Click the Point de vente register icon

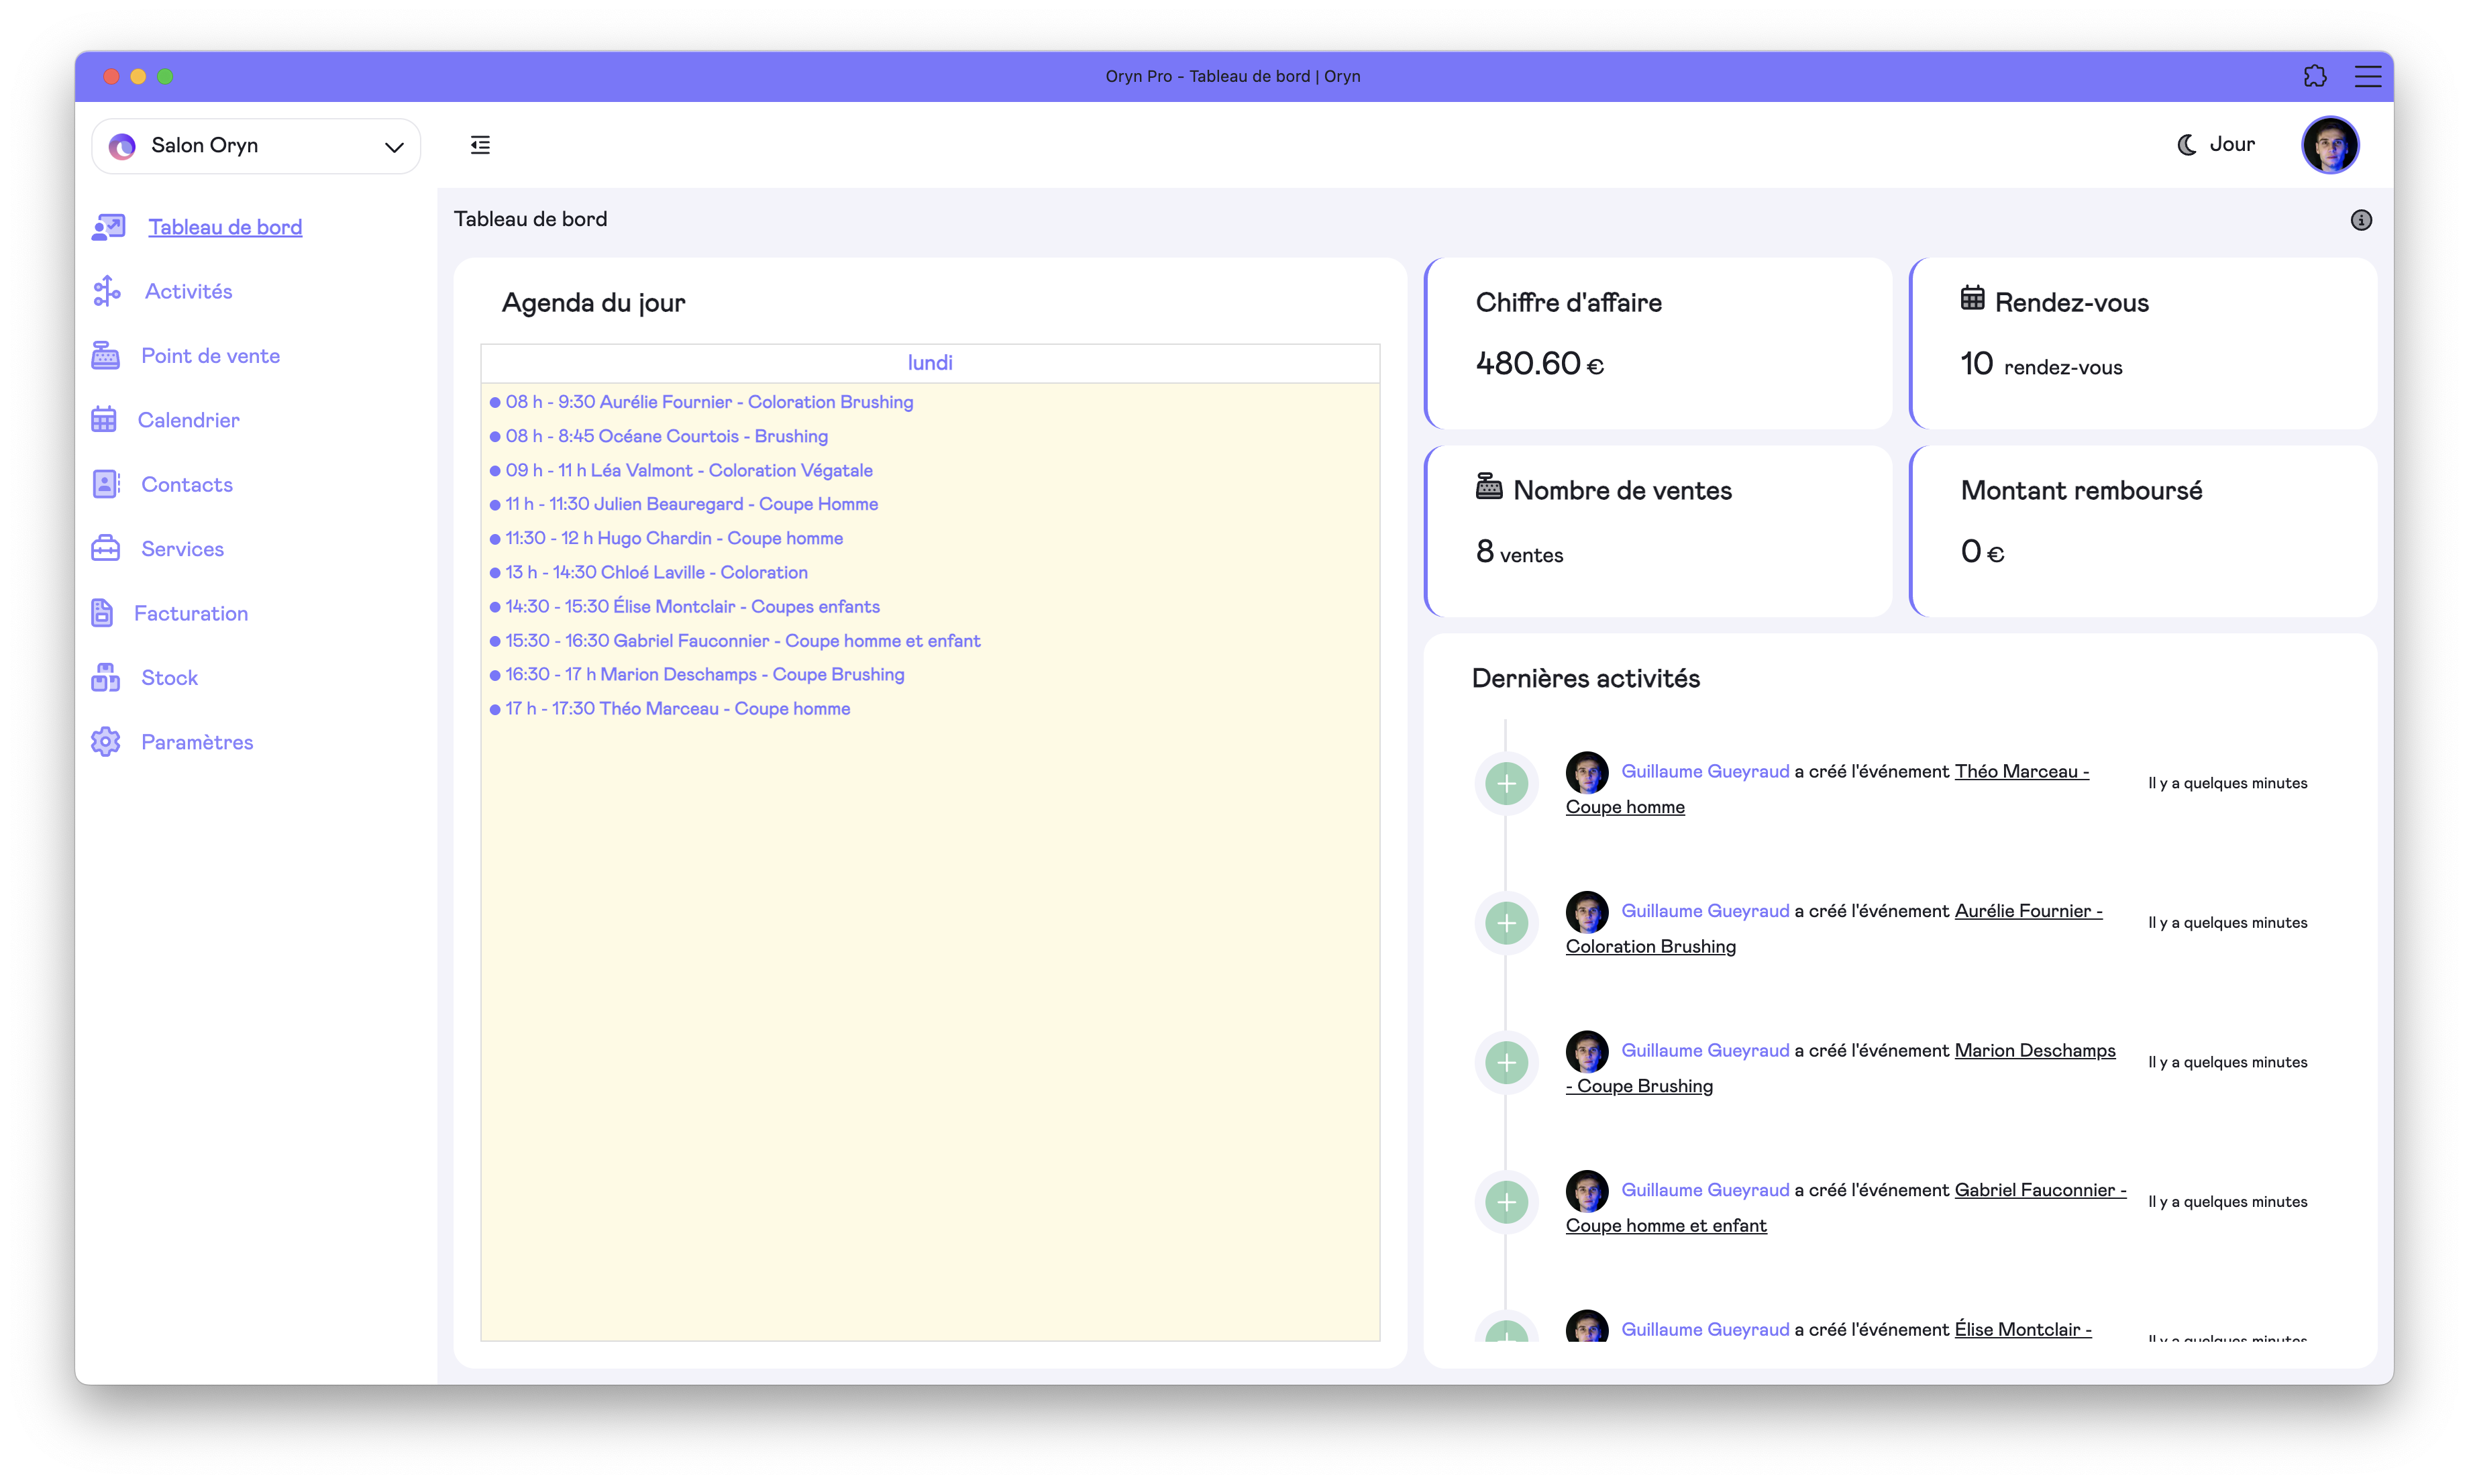tap(105, 356)
